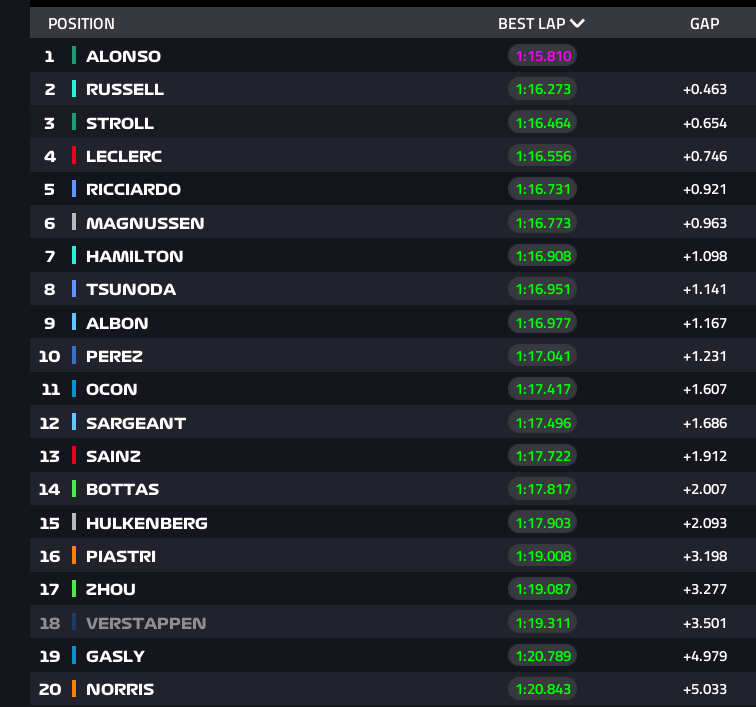Click the +0.654 gap for Stroll
Viewport: 756px width, 707px height.
tap(704, 123)
